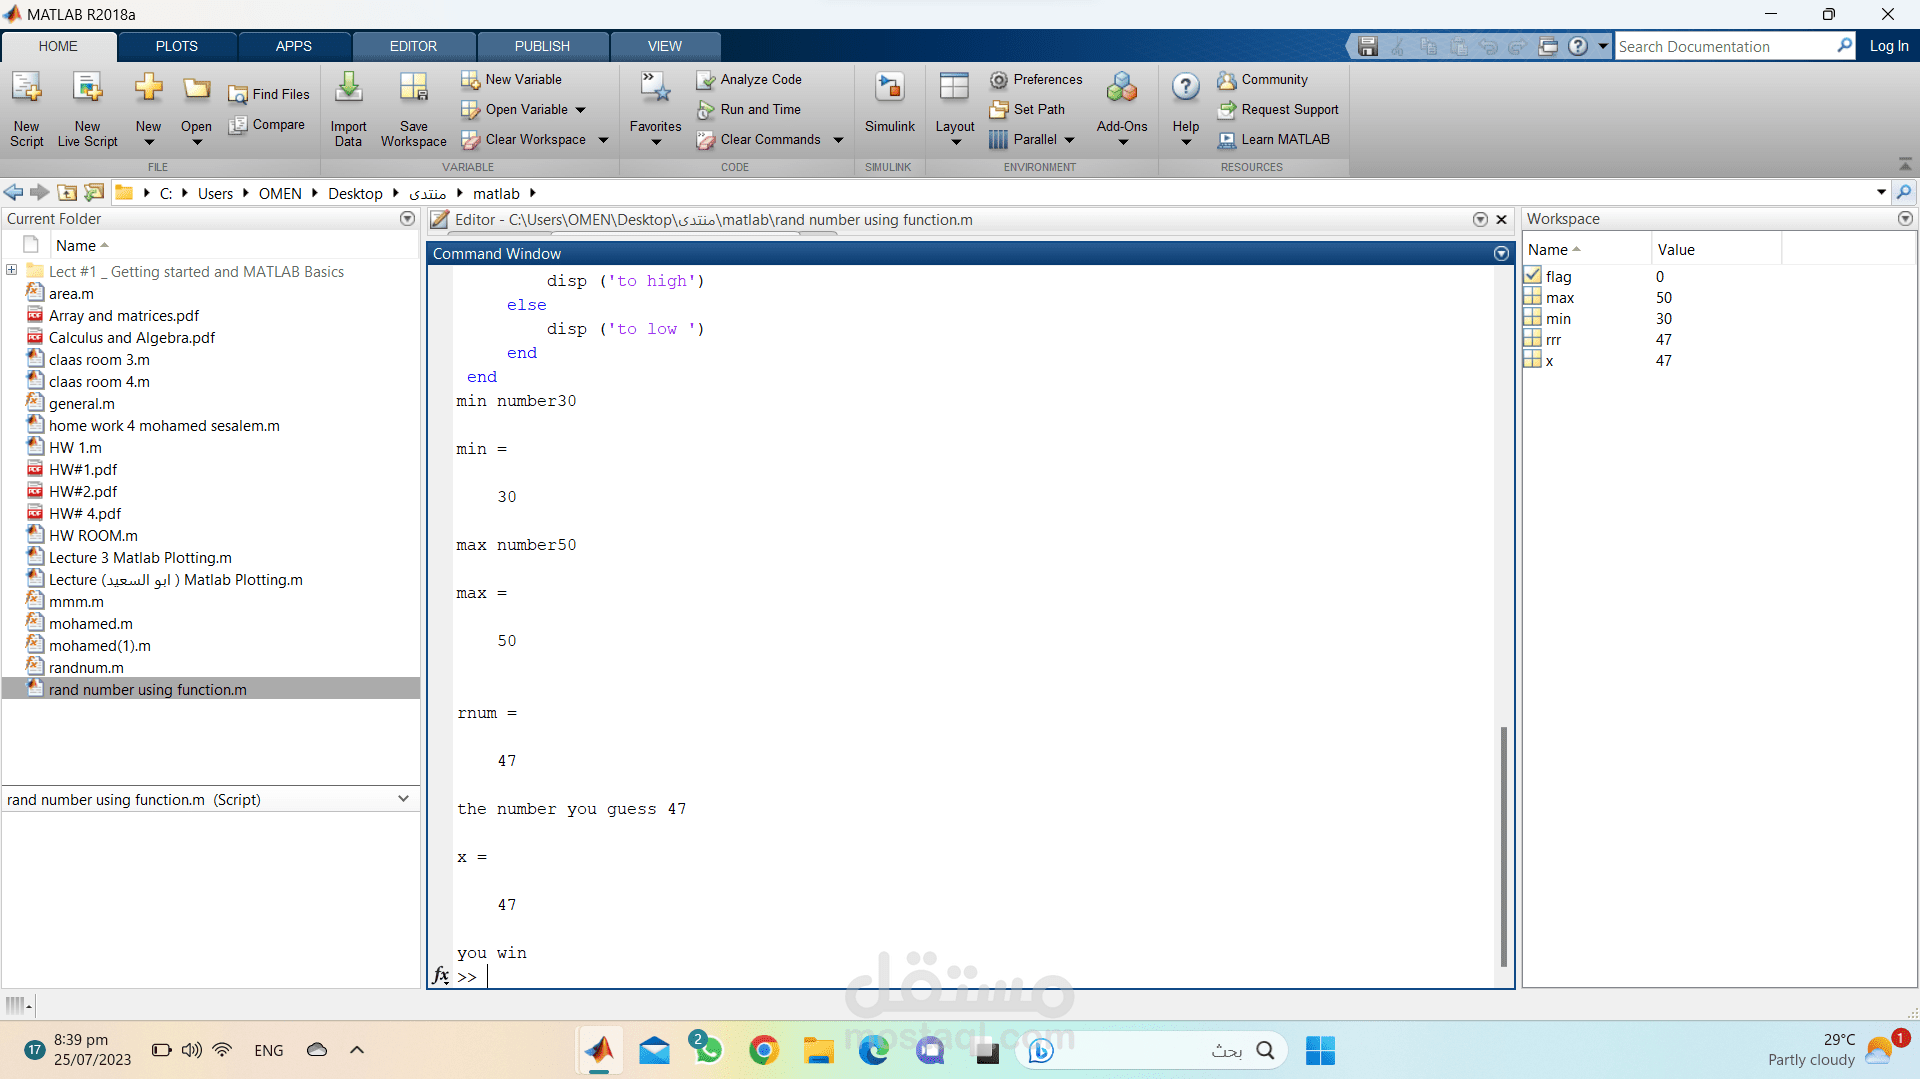
Task: Sort Current Folder by Name column
Action: [76, 245]
